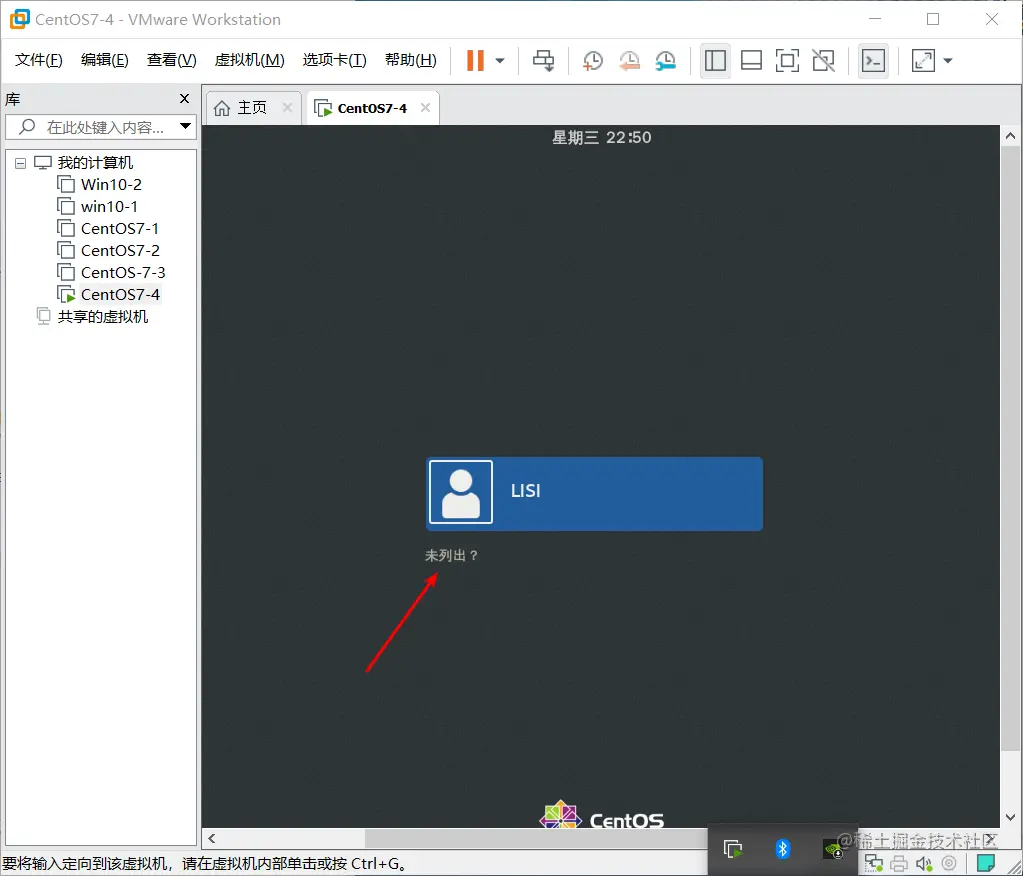Open the library search dropdown arrow
This screenshot has height=876, width=1023.
(185, 126)
